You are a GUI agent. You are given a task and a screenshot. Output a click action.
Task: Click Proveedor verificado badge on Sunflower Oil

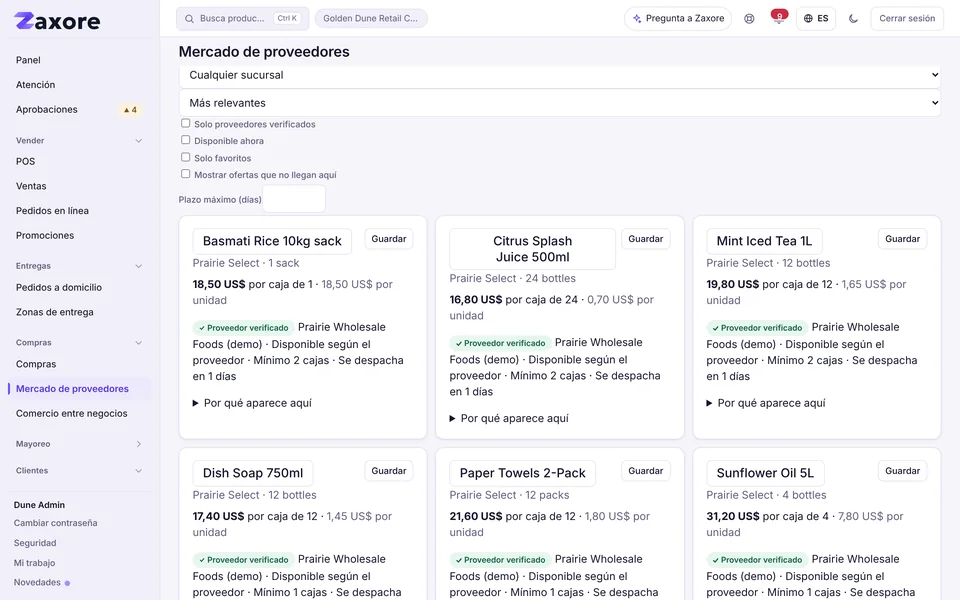point(757,560)
